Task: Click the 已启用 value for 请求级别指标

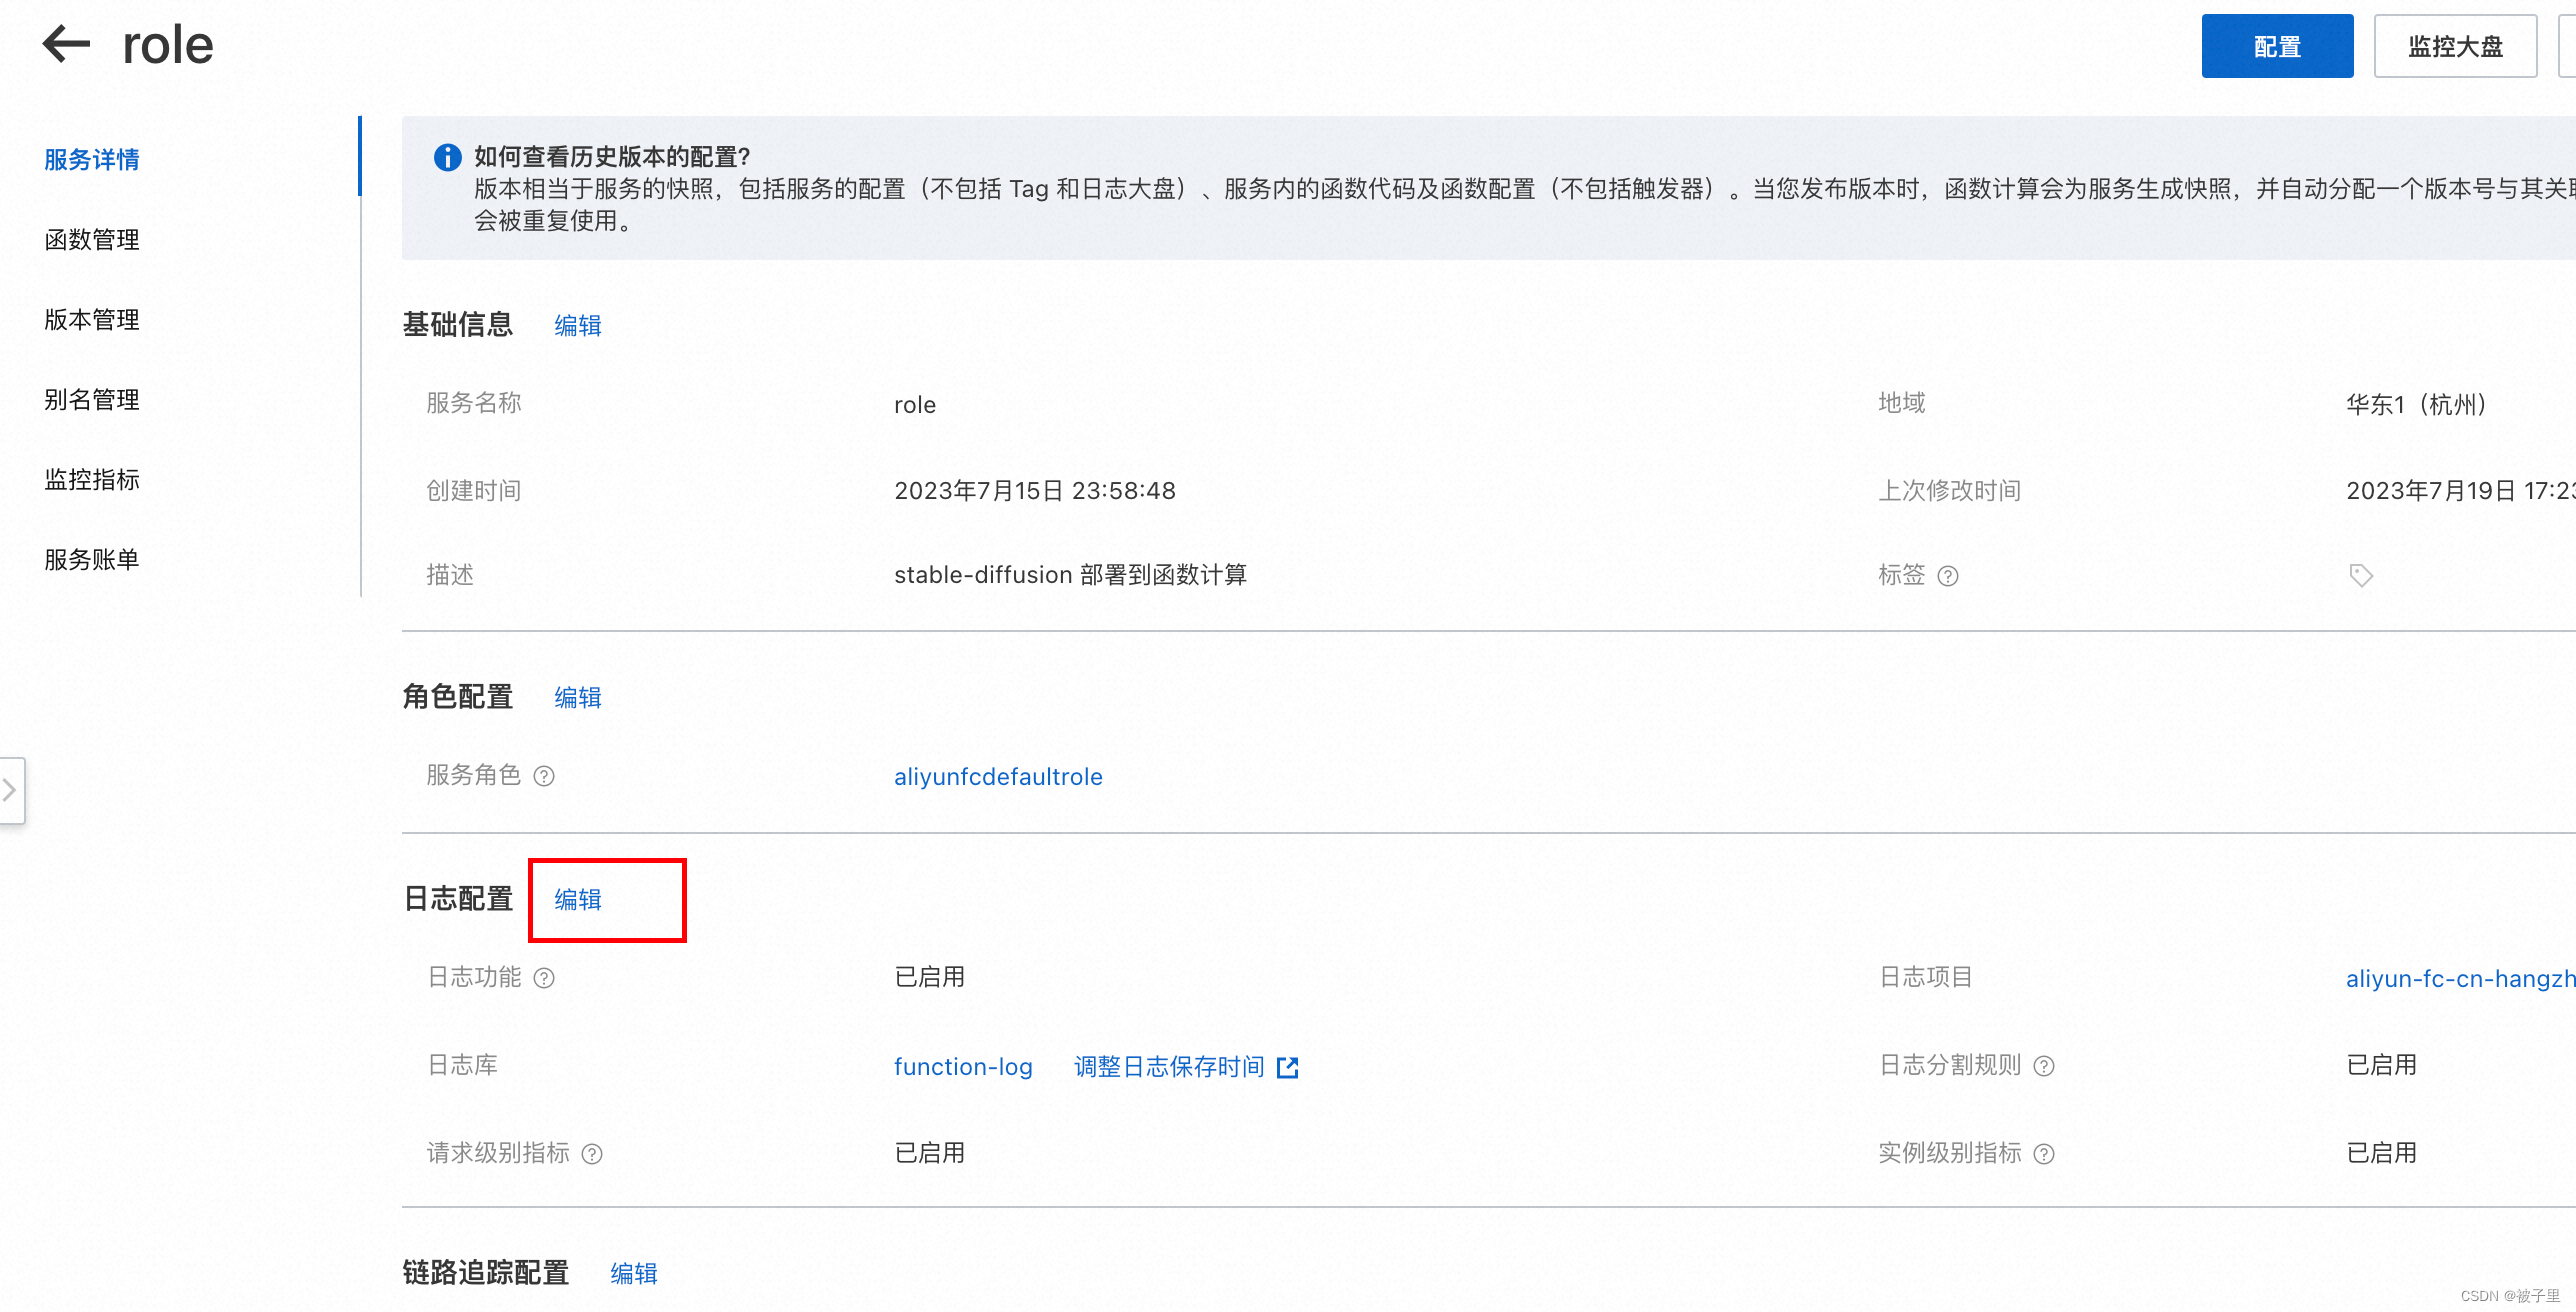Action: pyautogui.click(x=930, y=1153)
